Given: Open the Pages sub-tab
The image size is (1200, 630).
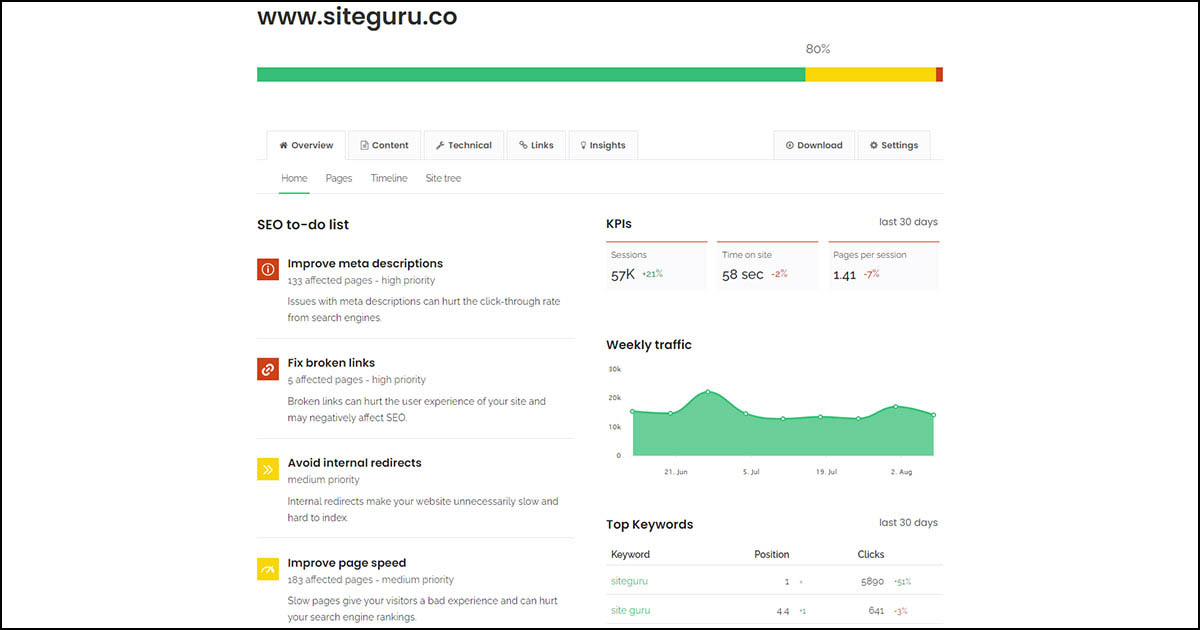Looking at the screenshot, I should [x=339, y=178].
